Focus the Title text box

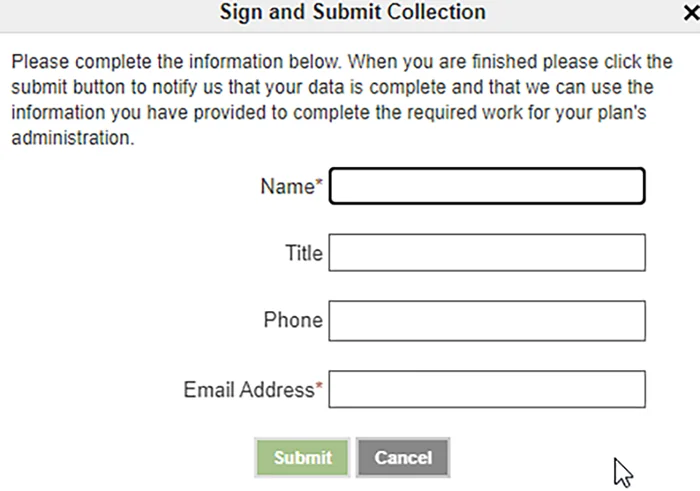pyautogui.click(x=487, y=253)
